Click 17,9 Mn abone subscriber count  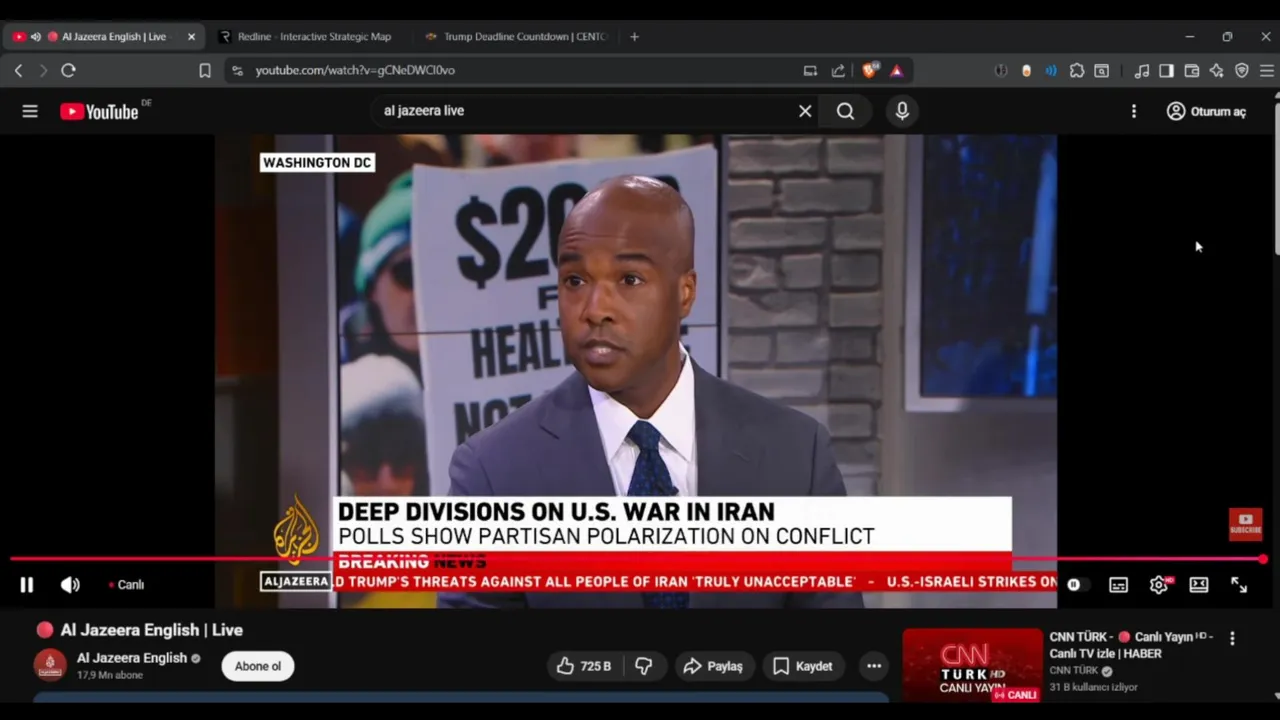110,676
